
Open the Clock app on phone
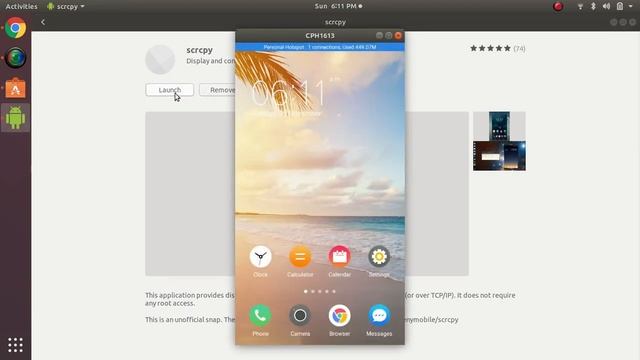pos(260,257)
